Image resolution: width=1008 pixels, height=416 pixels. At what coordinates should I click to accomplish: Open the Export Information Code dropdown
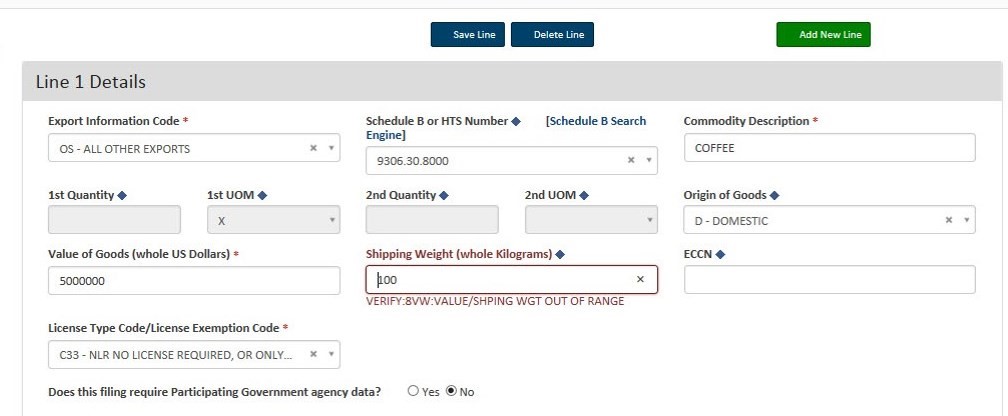pos(194,148)
